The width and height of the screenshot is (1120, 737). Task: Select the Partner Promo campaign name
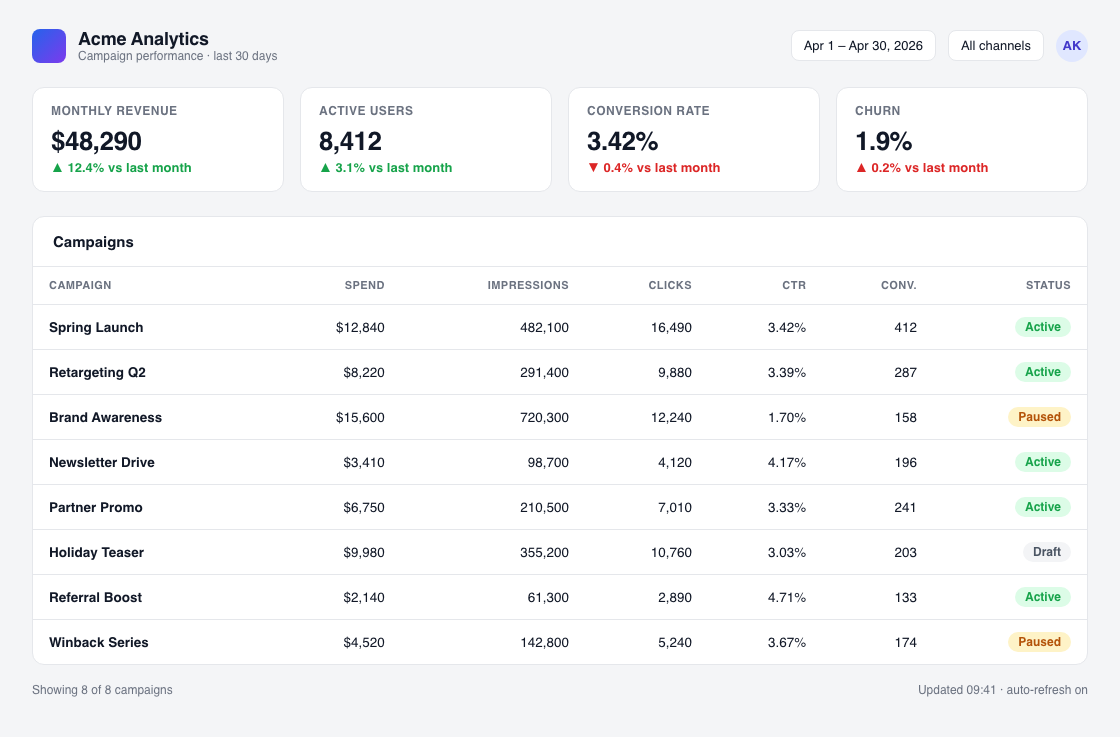pos(96,507)
